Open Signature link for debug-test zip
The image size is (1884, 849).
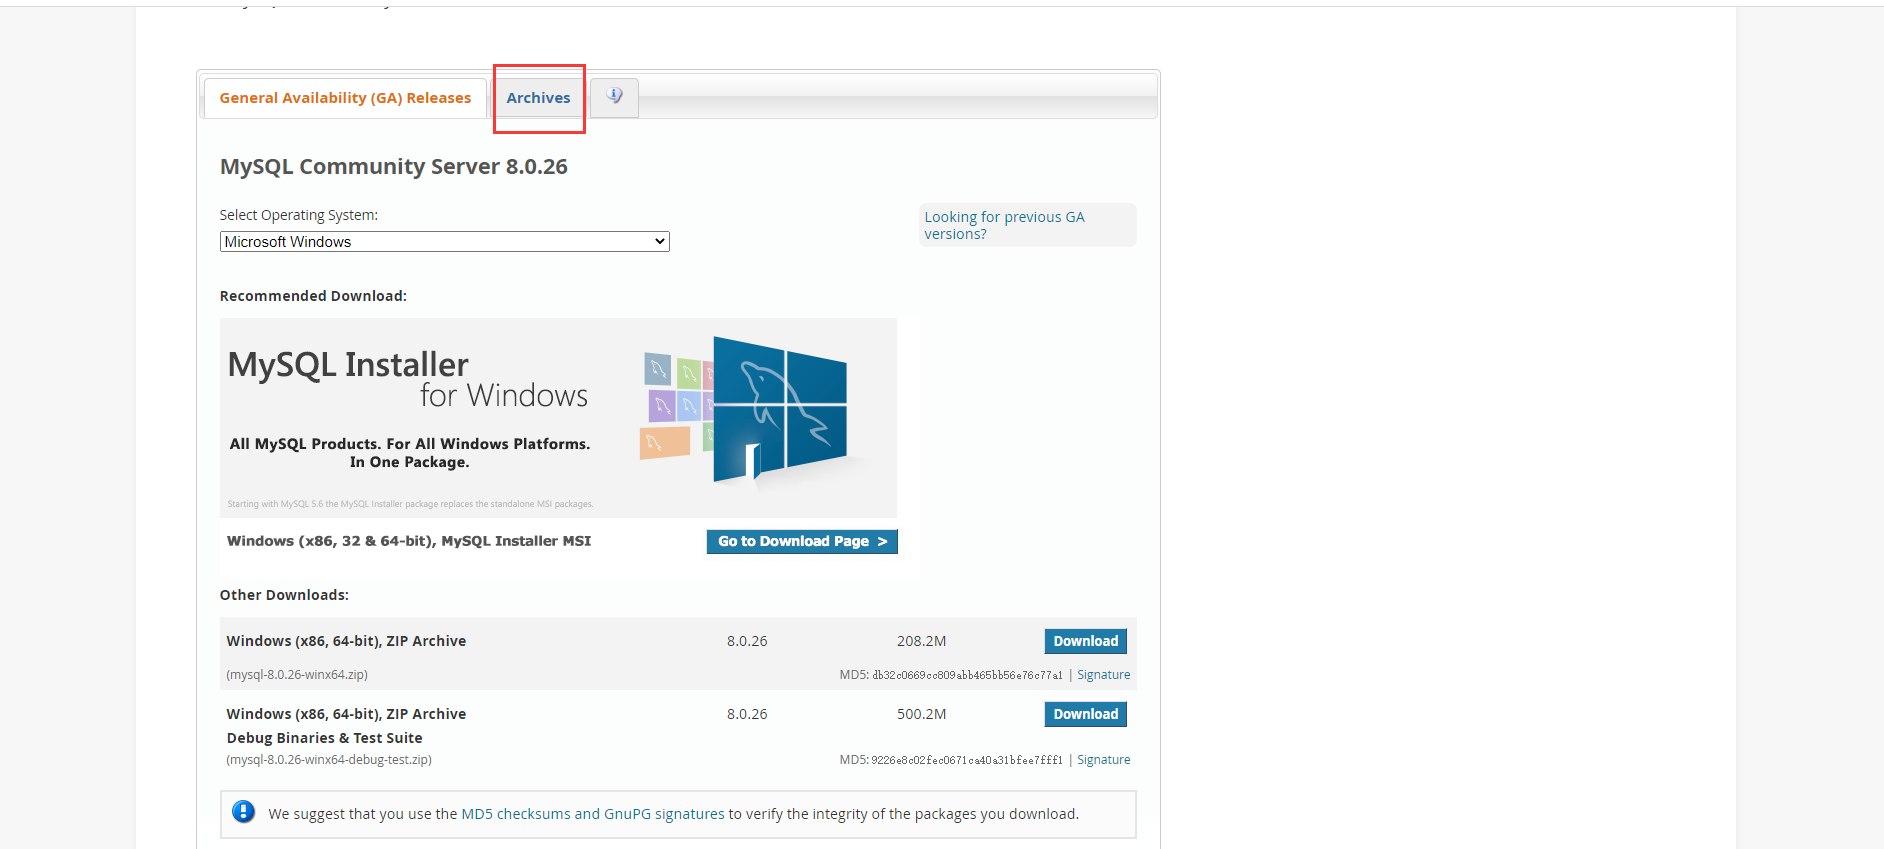(1103, 760)
